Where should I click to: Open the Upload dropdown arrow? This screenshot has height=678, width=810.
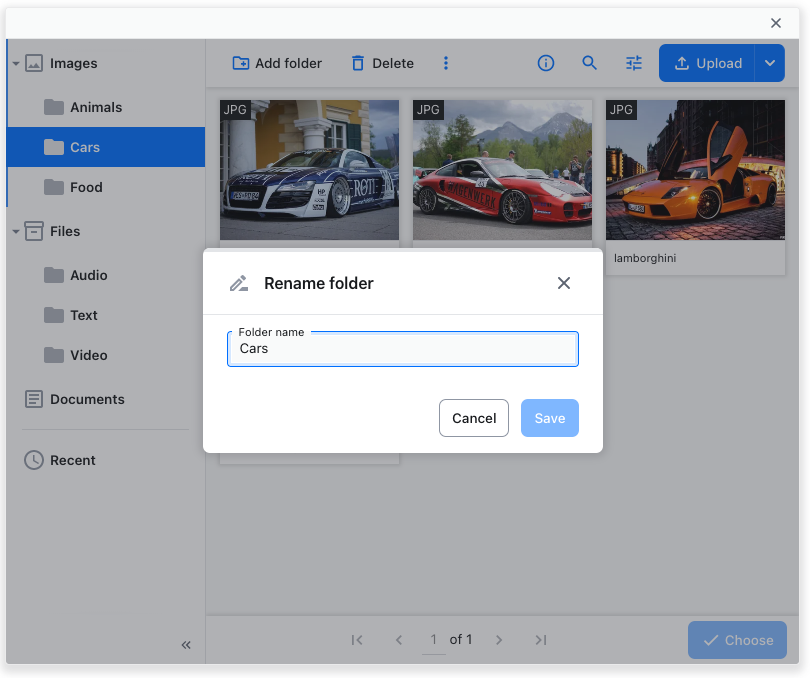click(769, 63)
